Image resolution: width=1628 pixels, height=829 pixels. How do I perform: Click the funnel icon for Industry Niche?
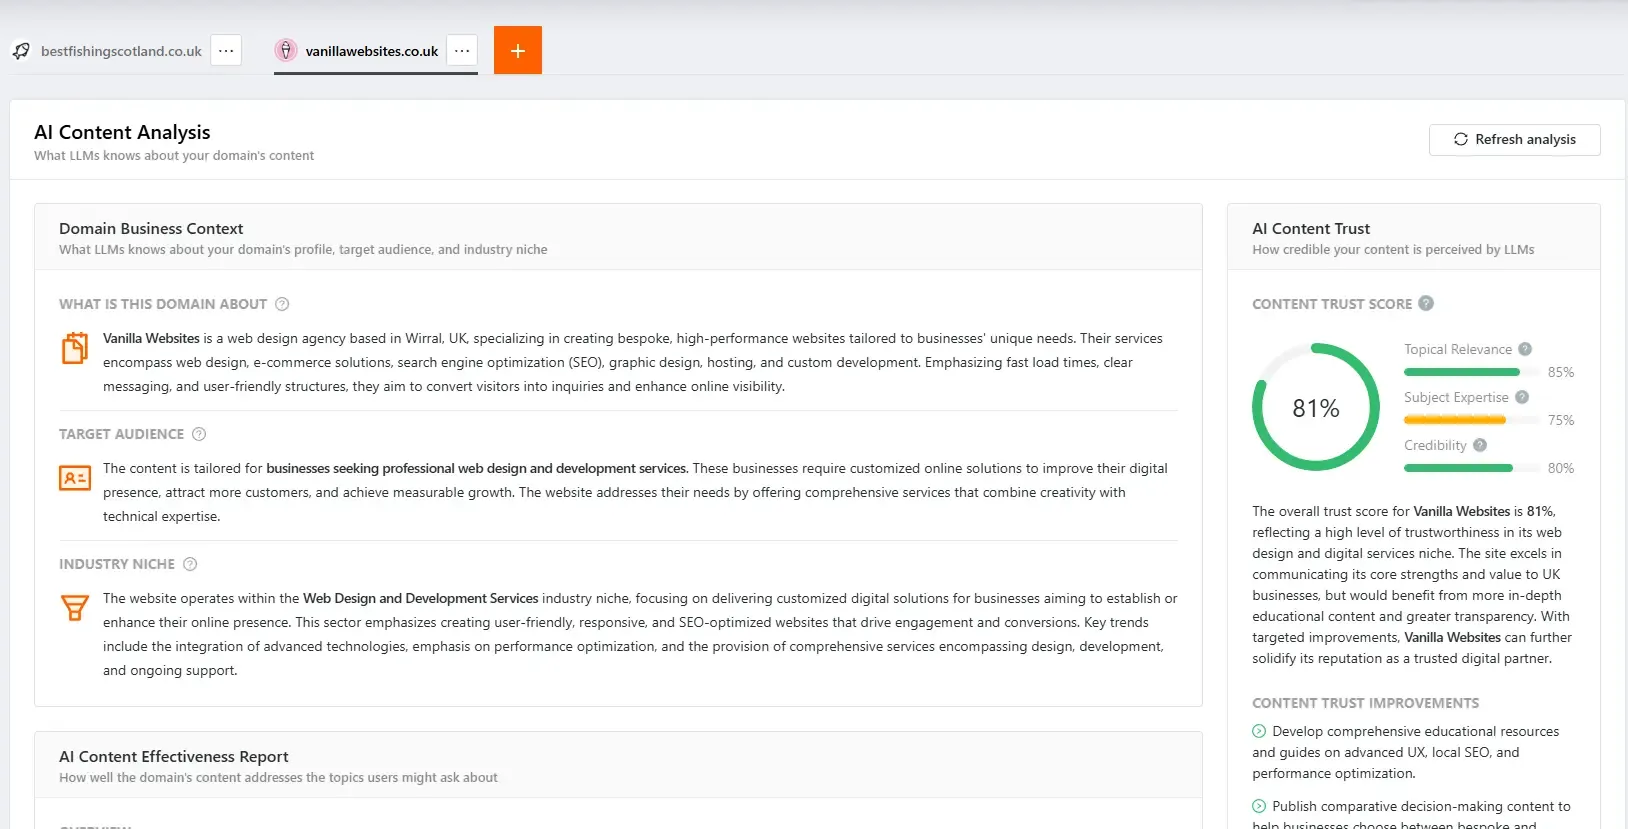74,608
